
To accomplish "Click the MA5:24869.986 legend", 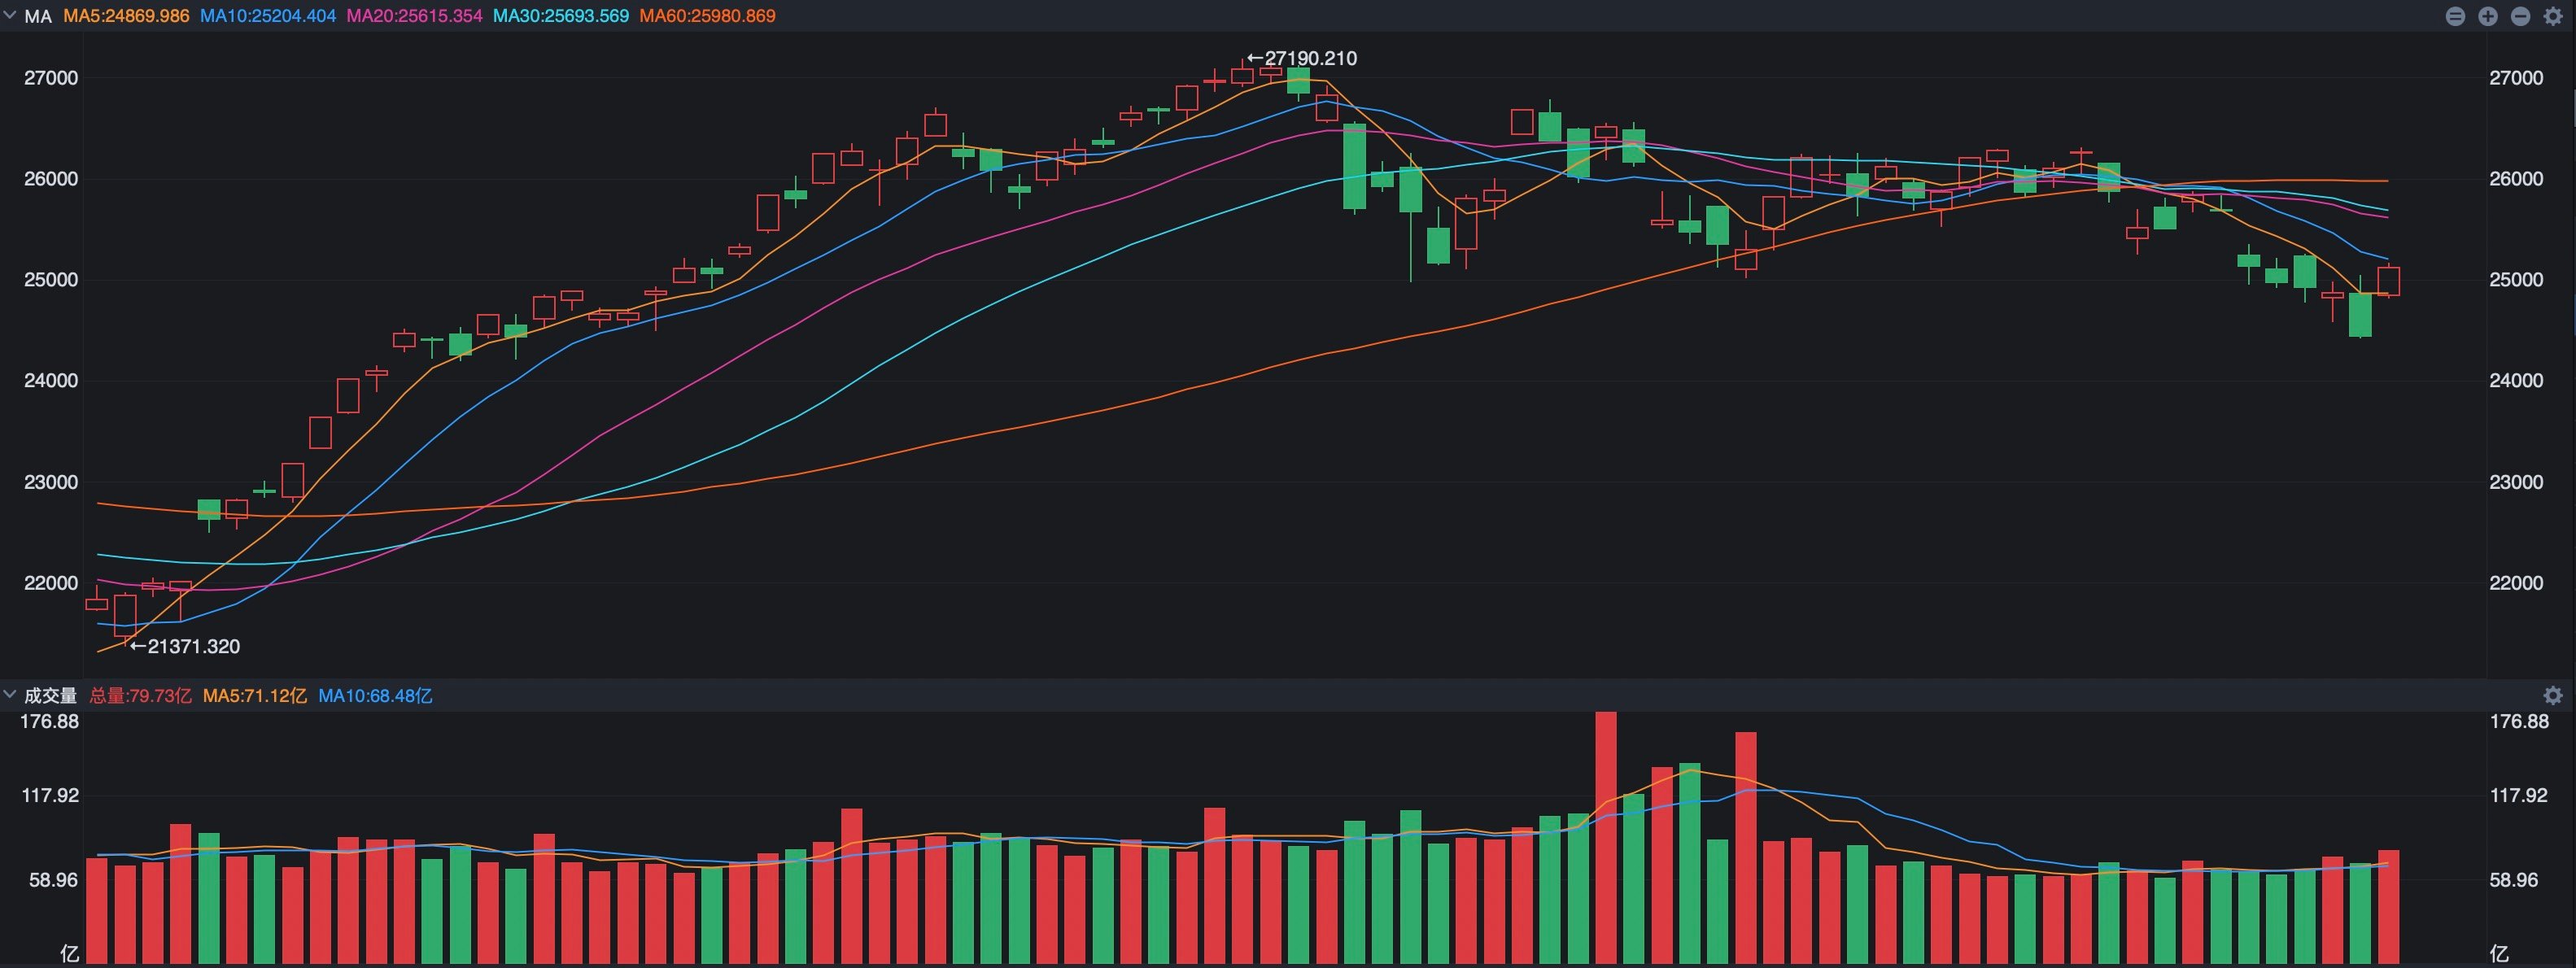I will coord(126,16).
